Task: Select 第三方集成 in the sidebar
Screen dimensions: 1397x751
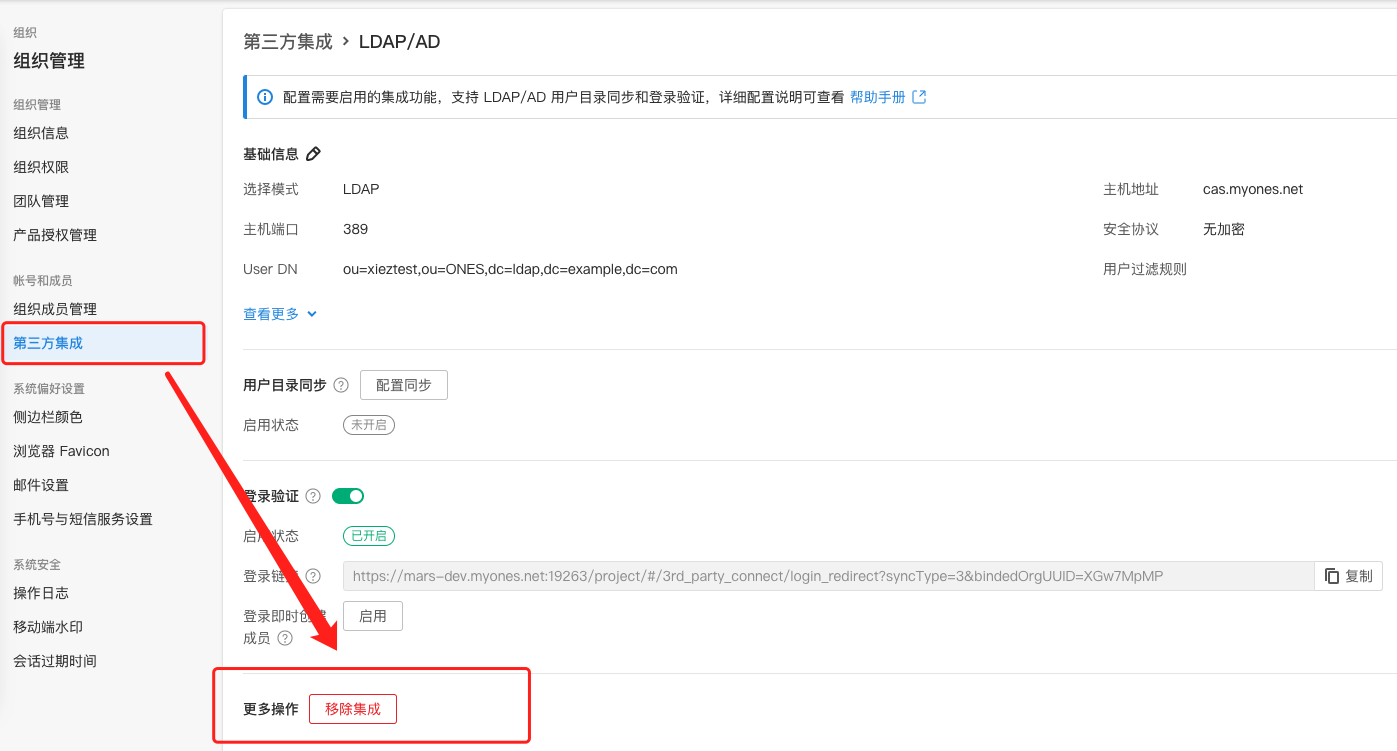Action: click(x=103, y=343)
